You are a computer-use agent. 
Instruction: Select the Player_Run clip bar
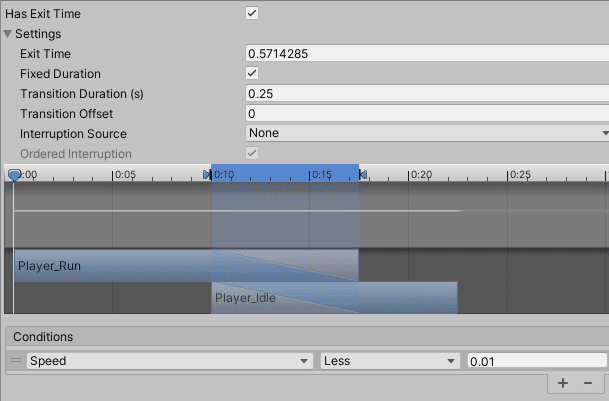coord(110,266)
